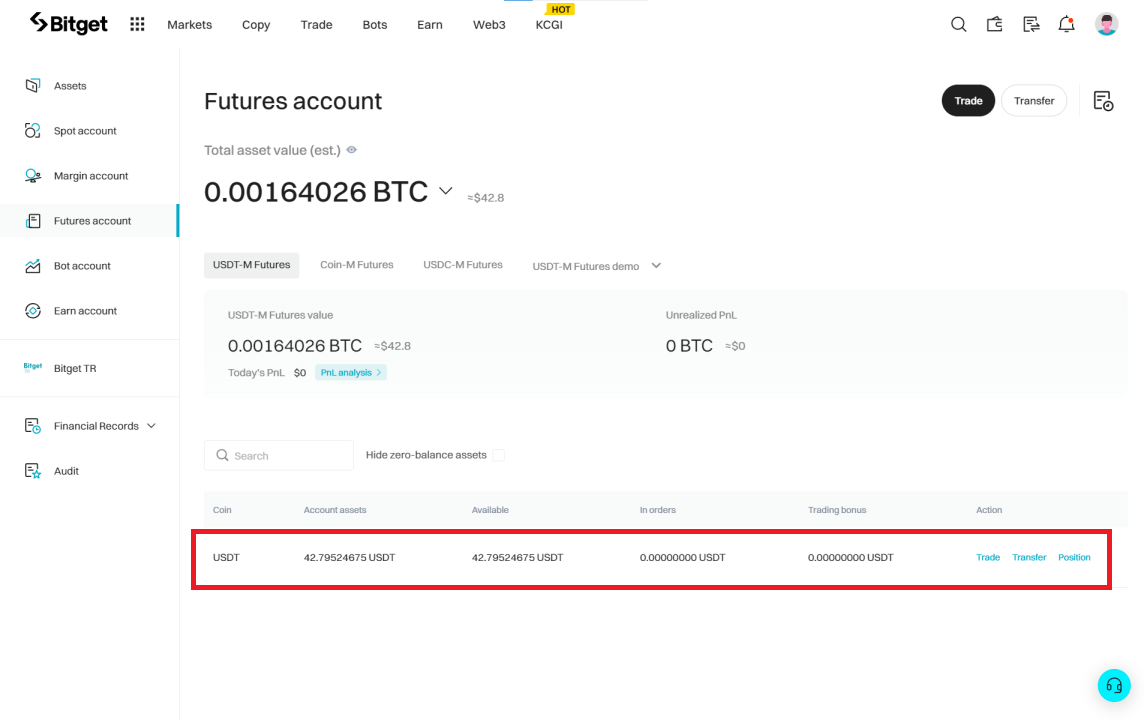
Task: Click the Bot account sidebar icon
Action: pos(33,266)
